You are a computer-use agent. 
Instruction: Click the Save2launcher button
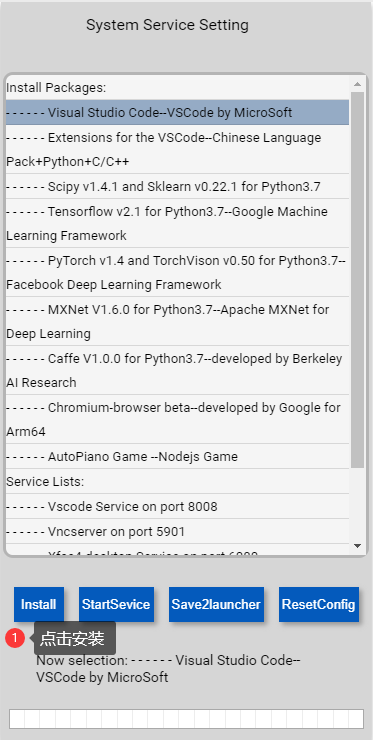point(216,604)
